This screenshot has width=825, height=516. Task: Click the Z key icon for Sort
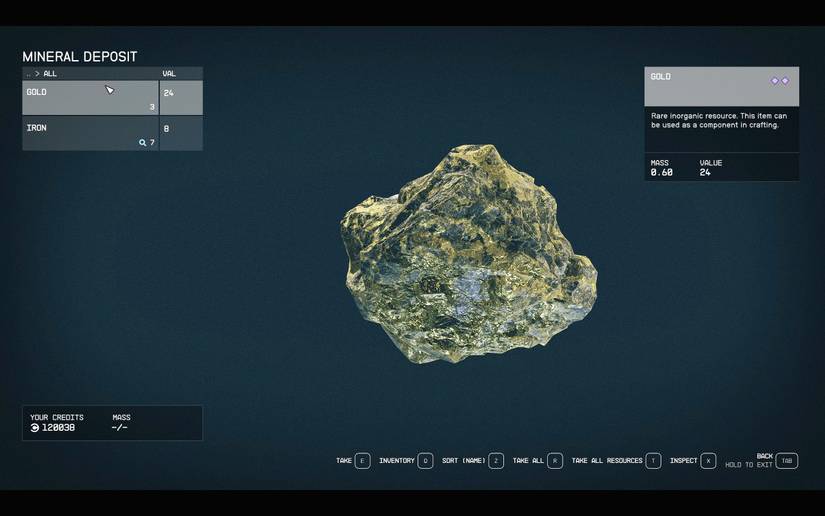tap(496, 461)
